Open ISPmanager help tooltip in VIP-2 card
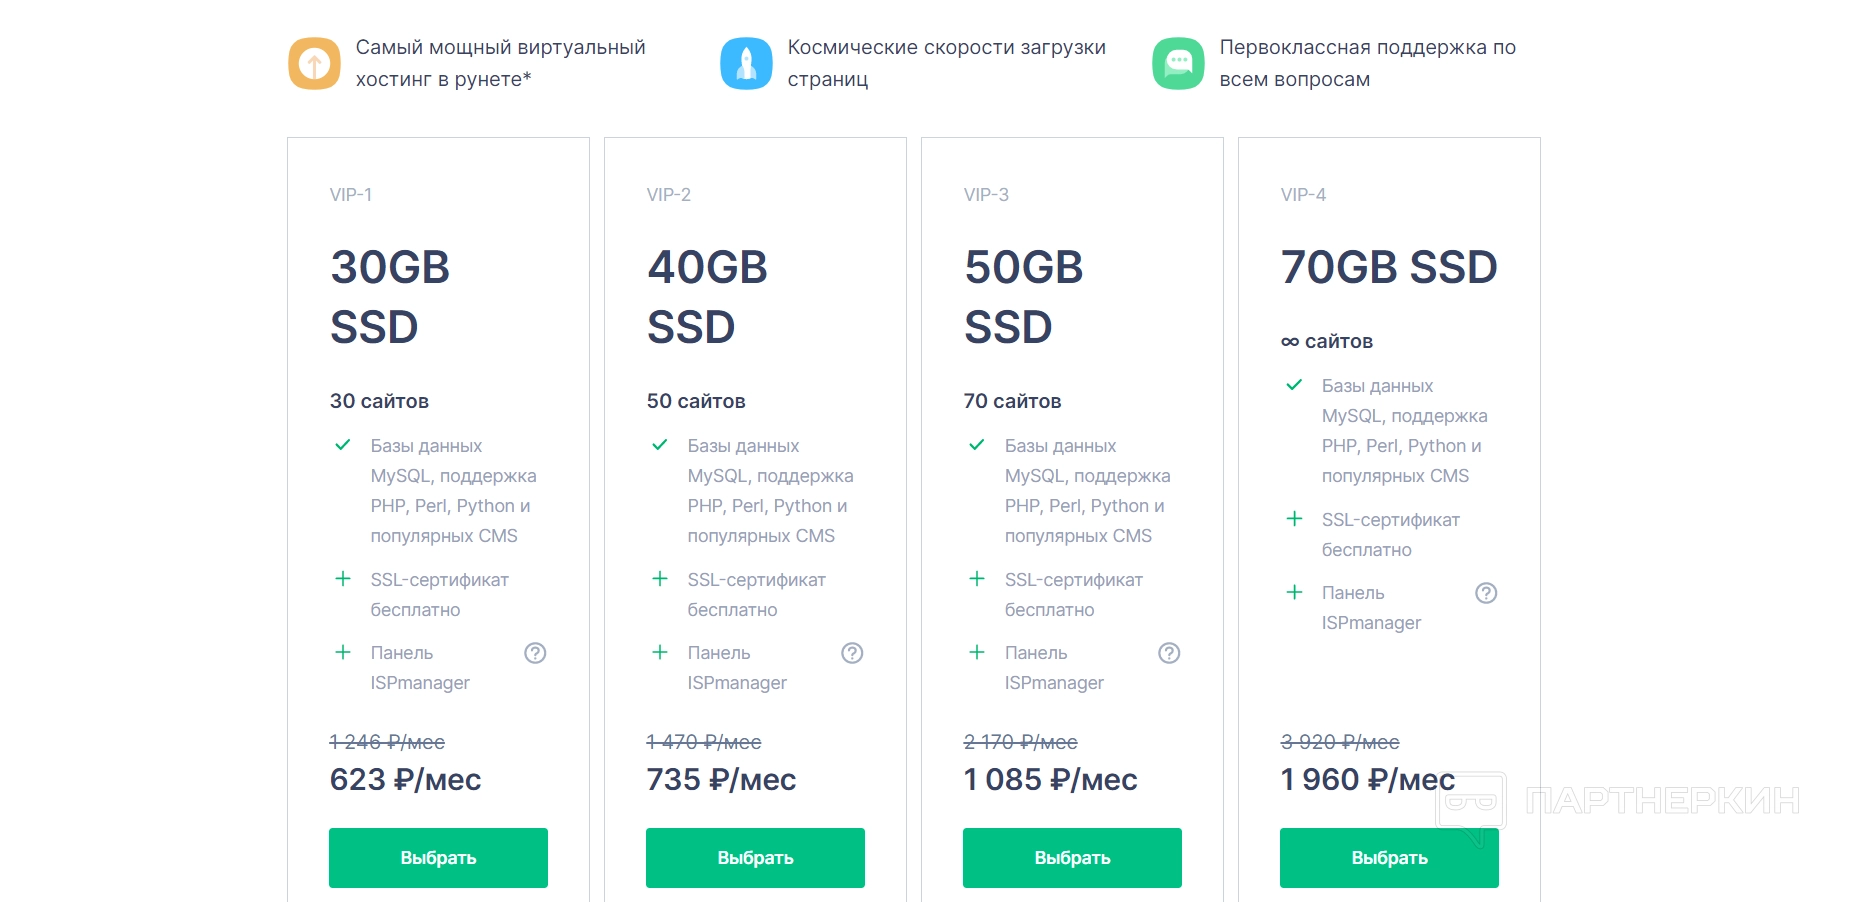1852x902 pixels. click(852, 653)
